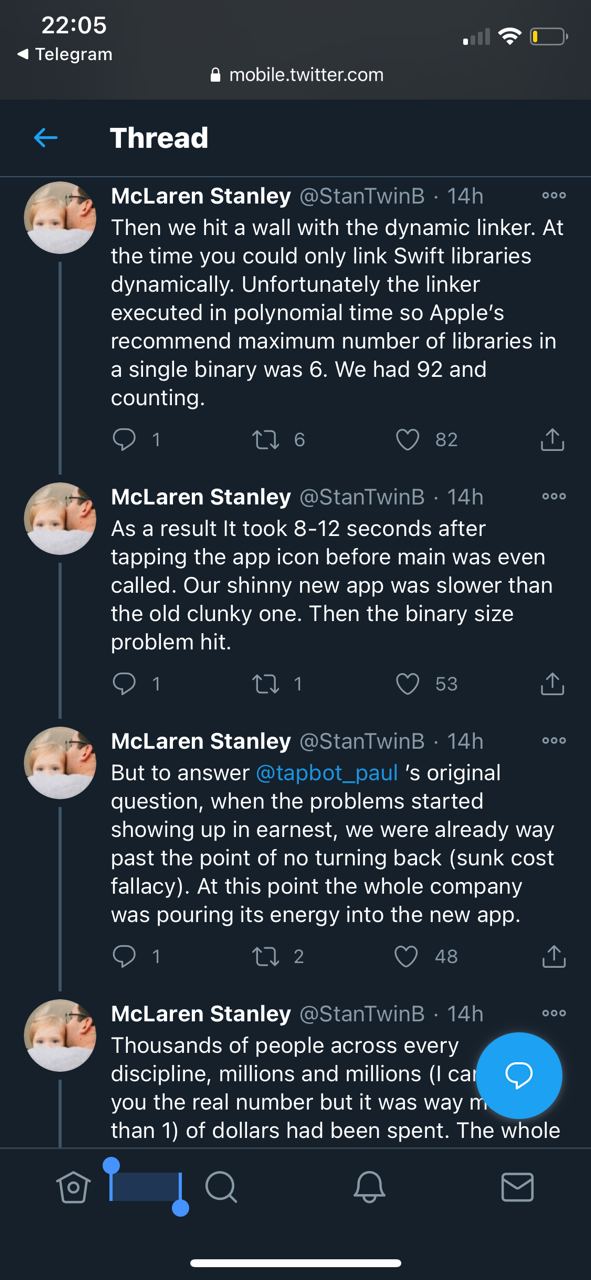Open Notifications bell tab
The height and width of the screenshot is (1280, 591).
pyautogui.click(x=369, y=1187)
